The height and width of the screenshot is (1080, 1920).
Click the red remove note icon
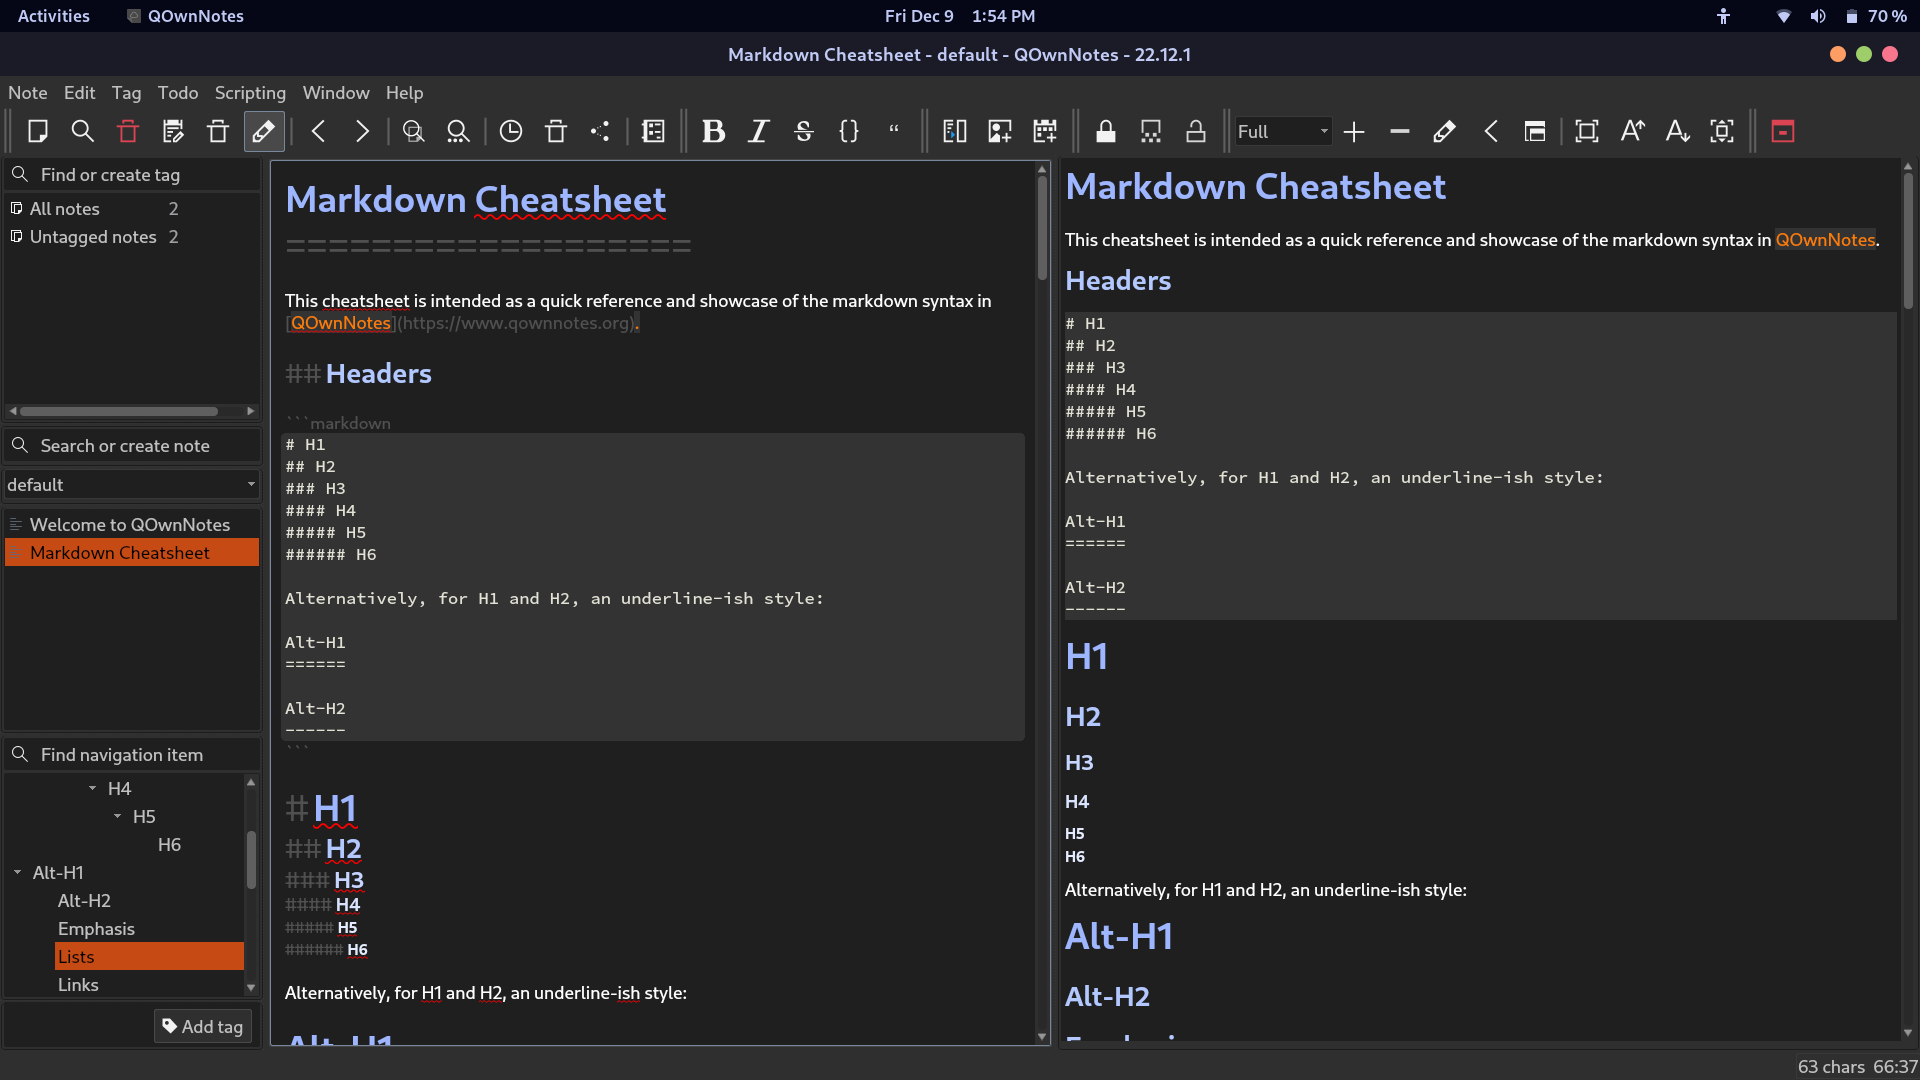[x=128, y=131]
